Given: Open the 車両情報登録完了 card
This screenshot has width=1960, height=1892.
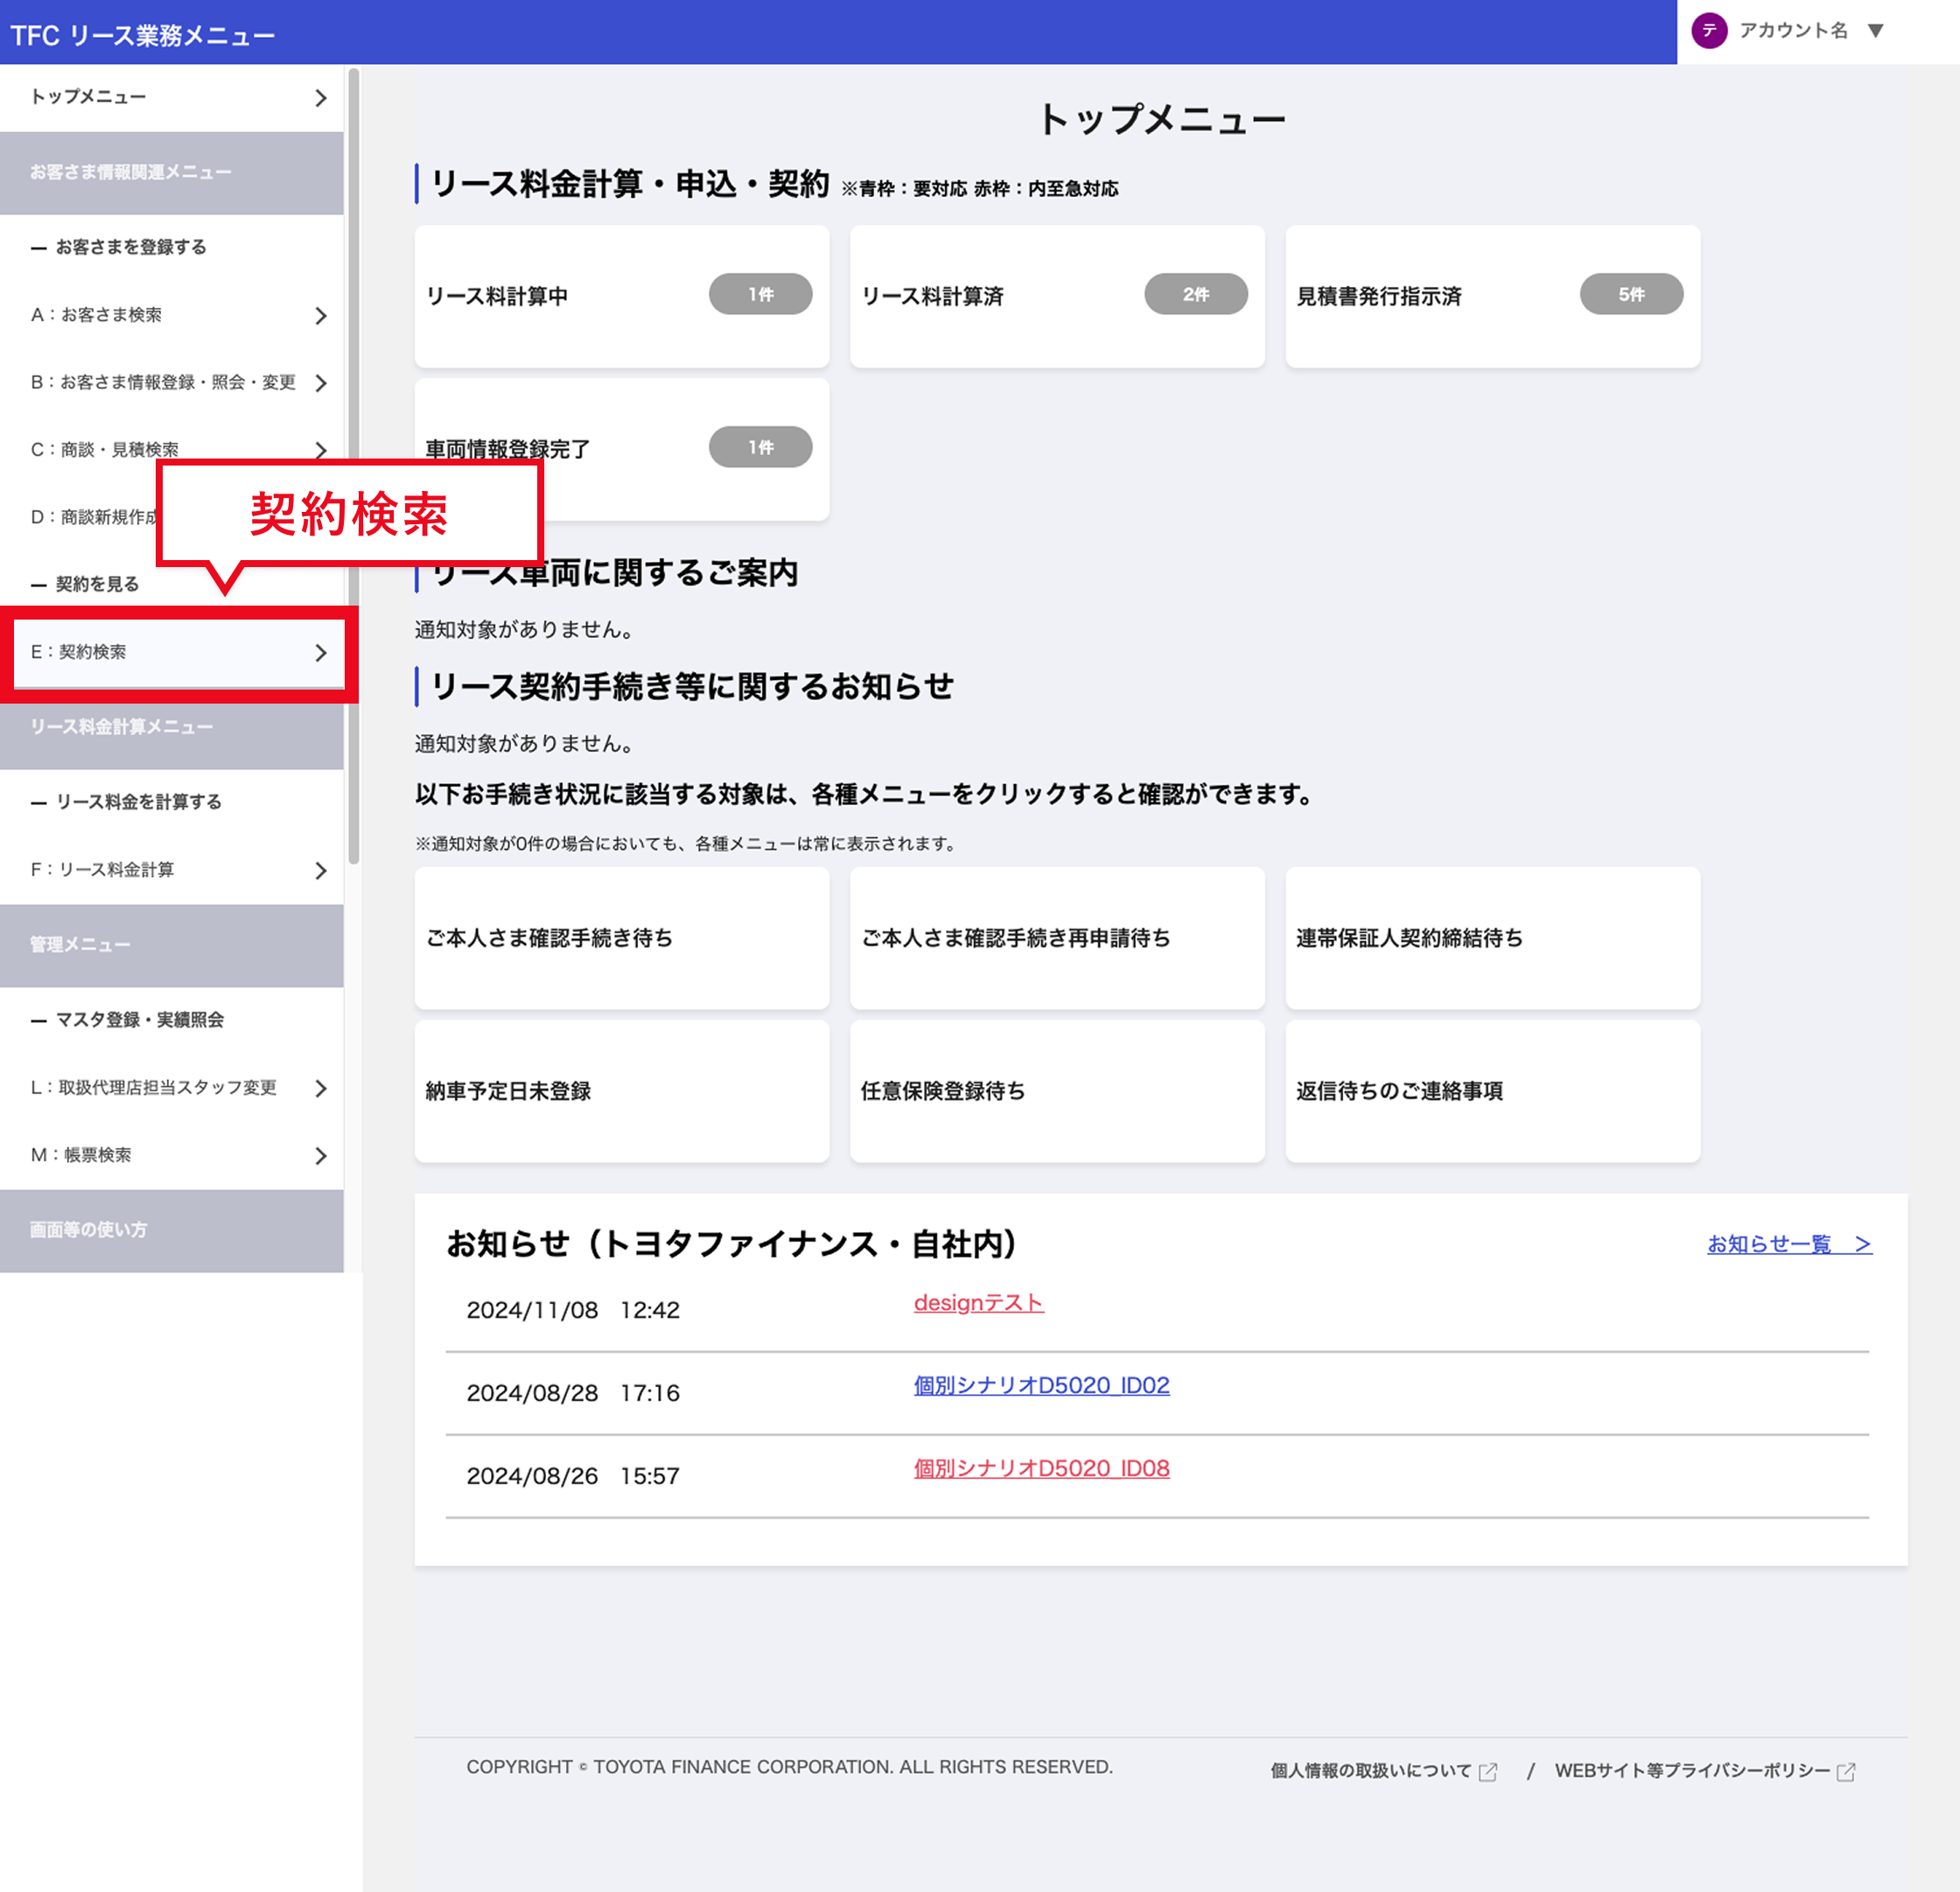Looking at the screenshot, I should [x=622, y=449].
